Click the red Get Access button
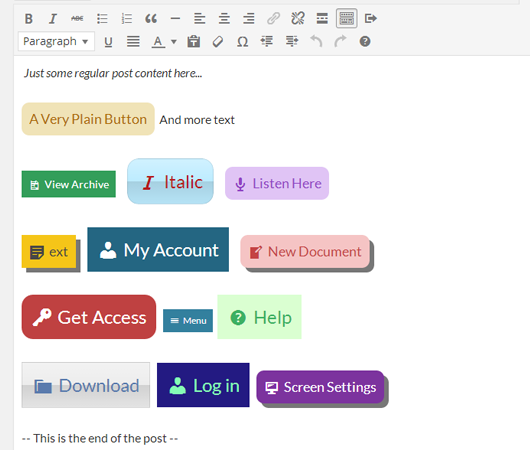Screen dimensions: 530x450 (89, 317)
